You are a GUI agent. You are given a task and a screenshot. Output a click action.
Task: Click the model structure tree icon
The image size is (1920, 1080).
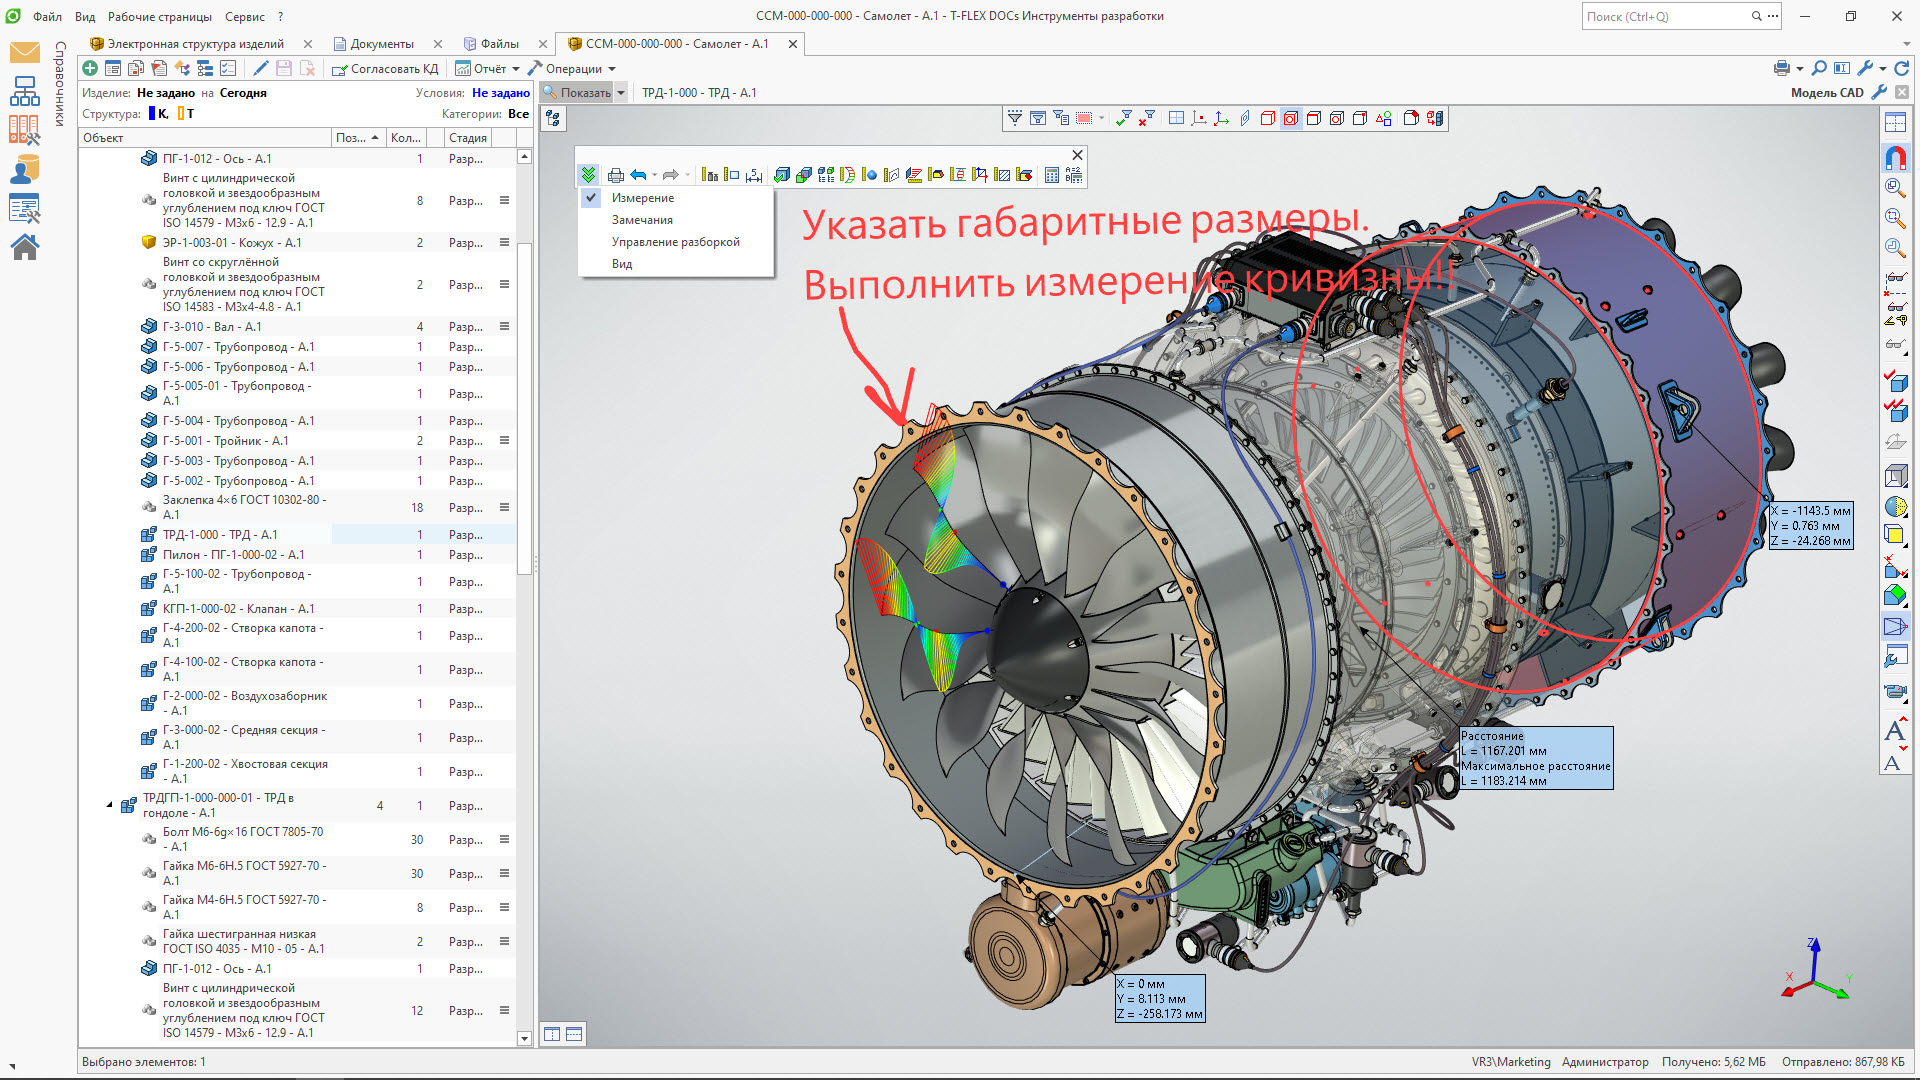click(553, 118)
